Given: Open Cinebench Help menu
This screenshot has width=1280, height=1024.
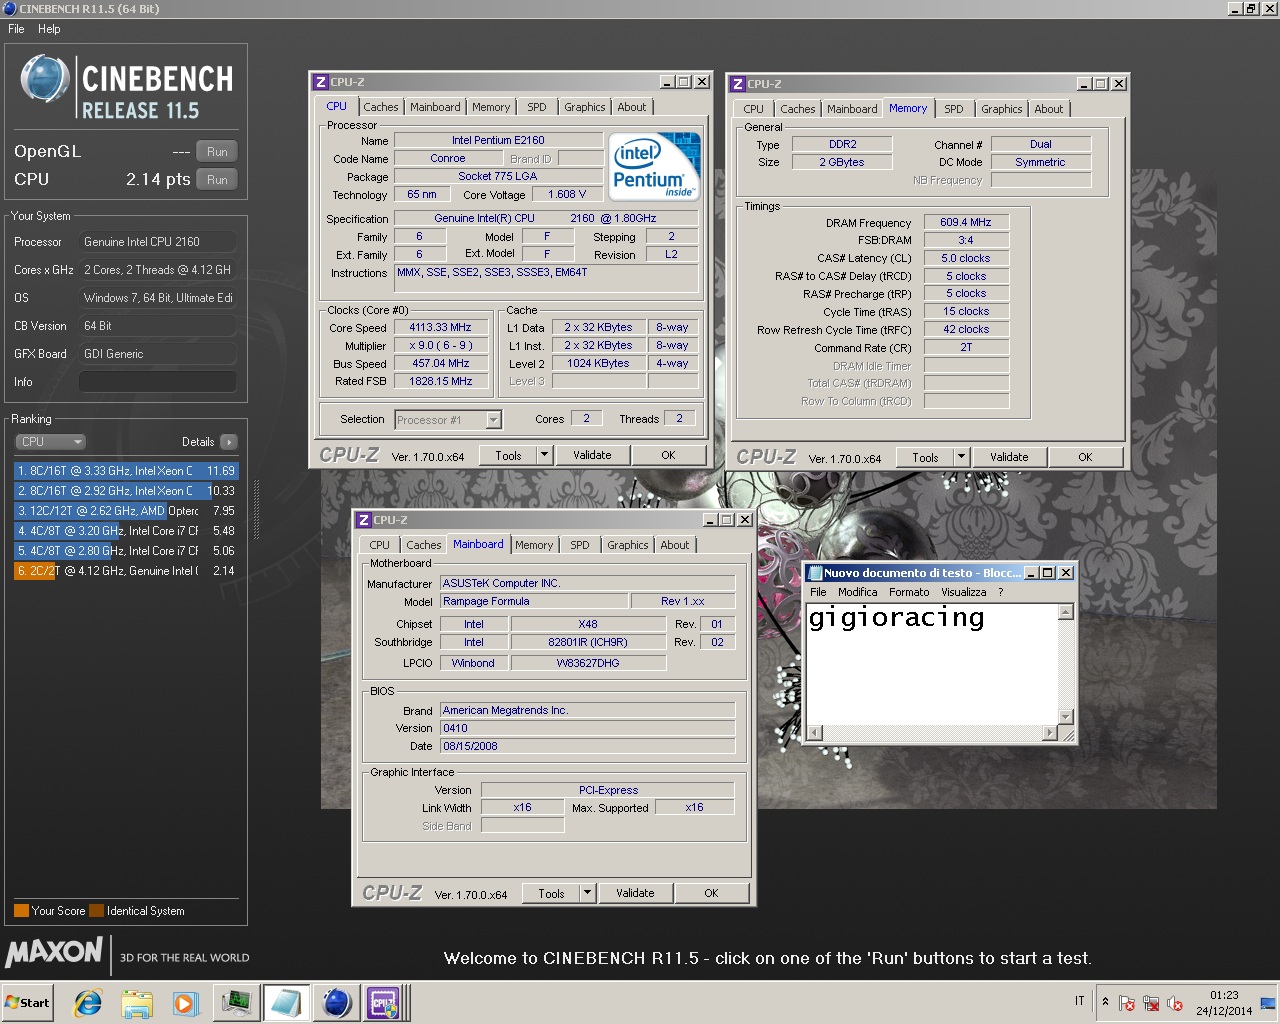Looking at the screenshot, I should pos(49,29).
